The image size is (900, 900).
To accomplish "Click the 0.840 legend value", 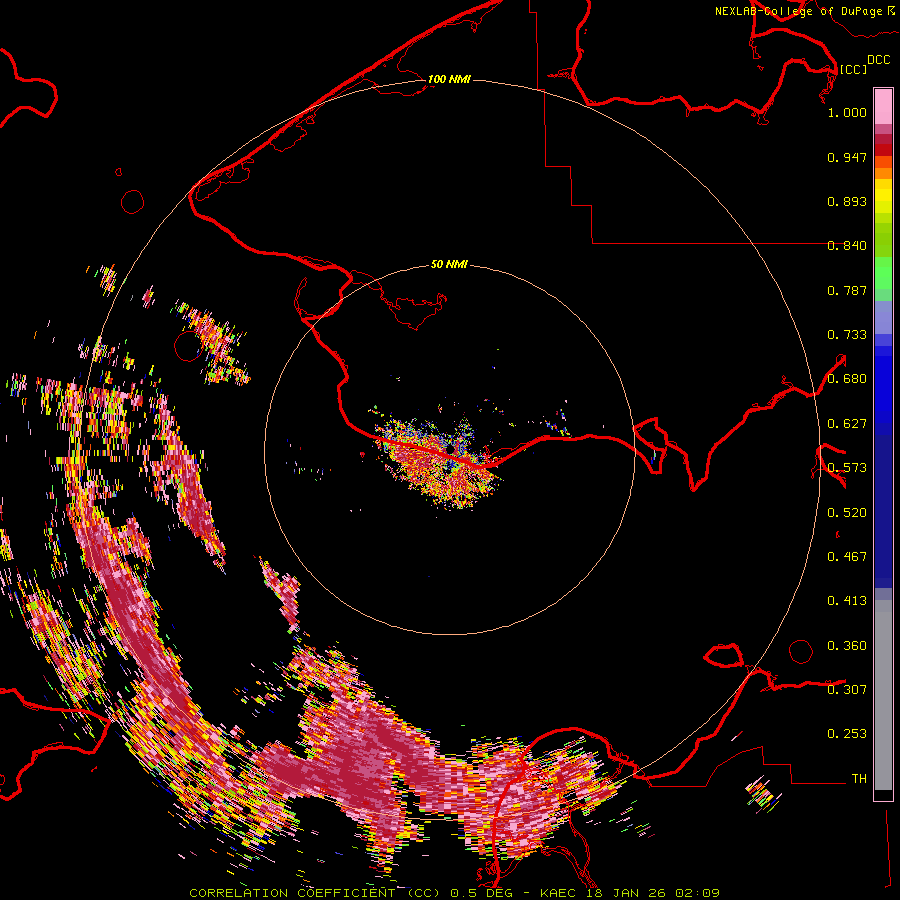I will click(847, 246).
